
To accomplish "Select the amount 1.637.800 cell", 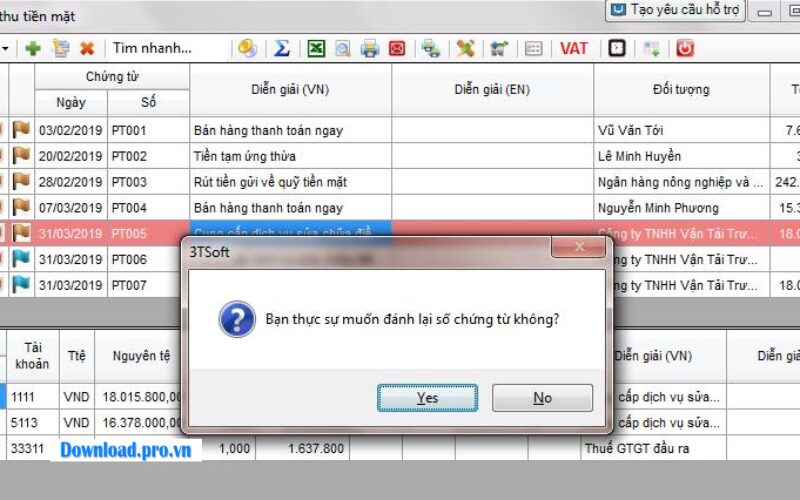I will click(x=303, y=448).
